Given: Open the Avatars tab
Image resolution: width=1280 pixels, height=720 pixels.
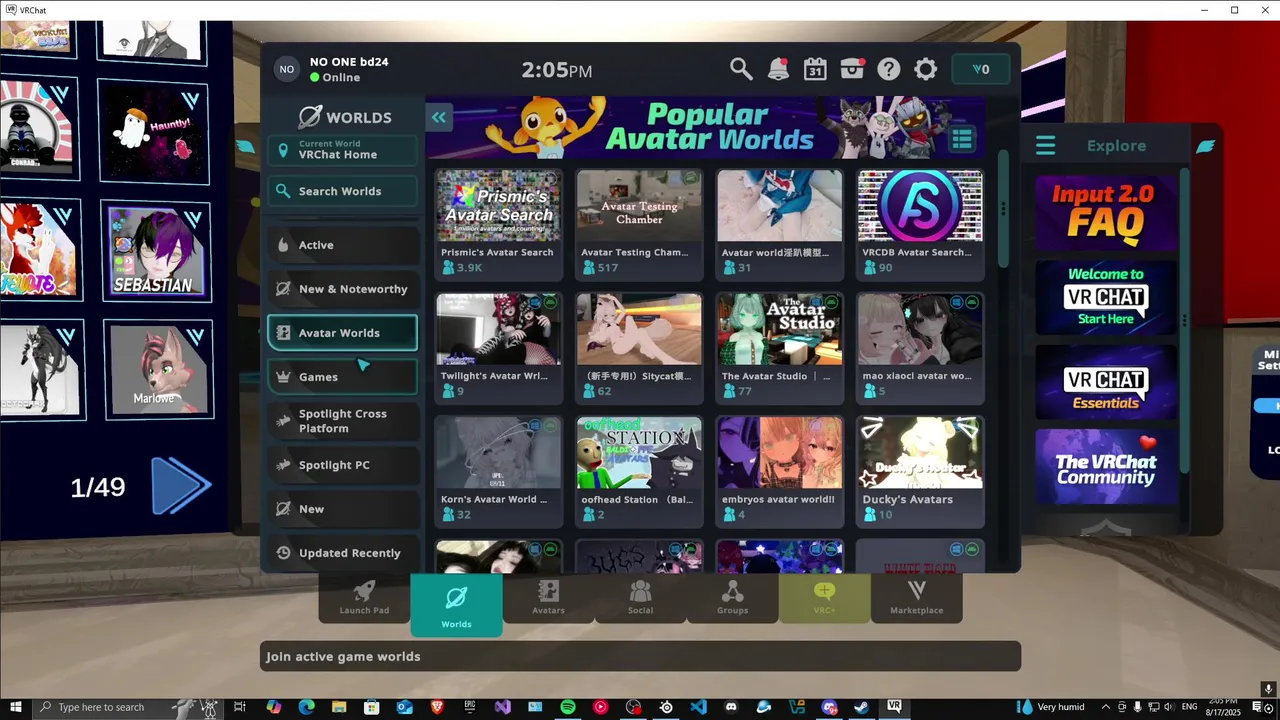Looking at the screenshot, I should [x=548, y=598].
